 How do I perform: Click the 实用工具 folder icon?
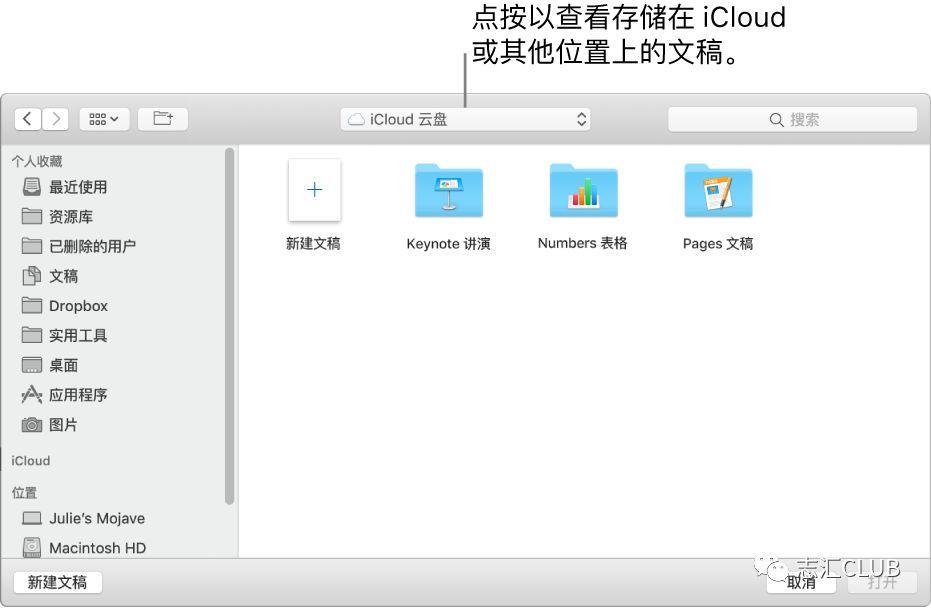[31, 335]
